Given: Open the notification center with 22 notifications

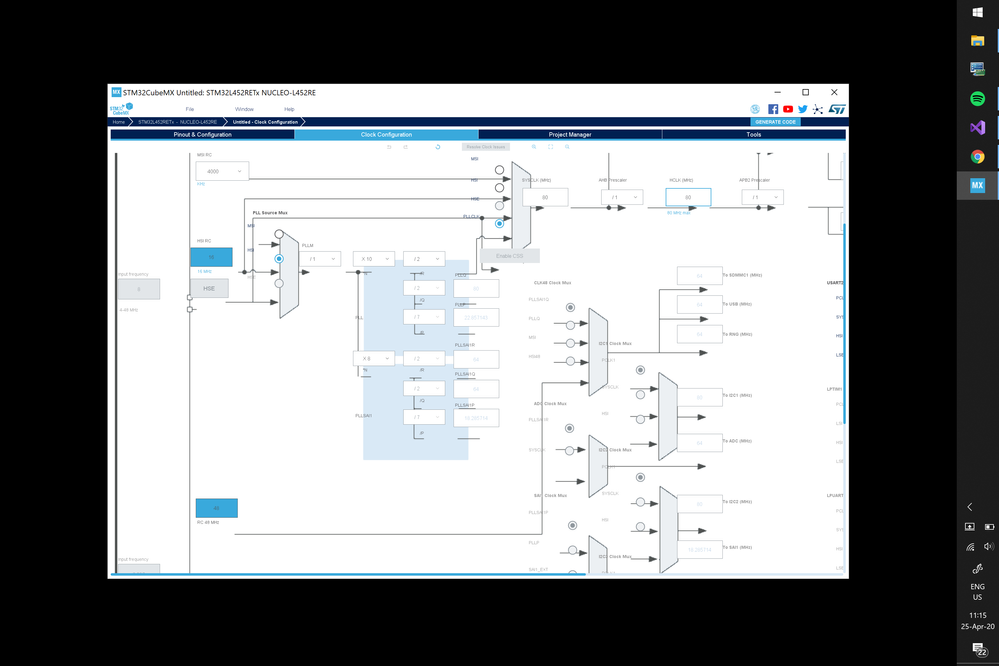Looking at the screenshot, I should pyautogui.click(x=979, y=649).
